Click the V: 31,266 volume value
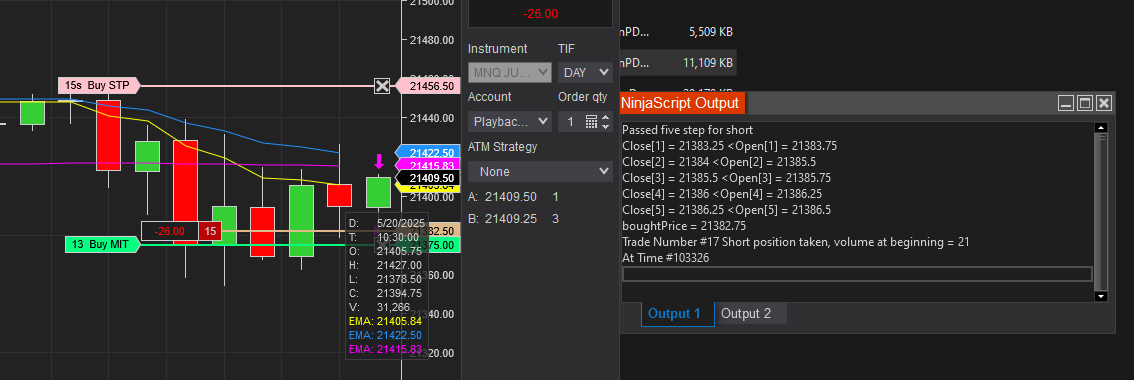Image resolution: width=1134 pixels, height=380 pixels. (x=393, y=307)
